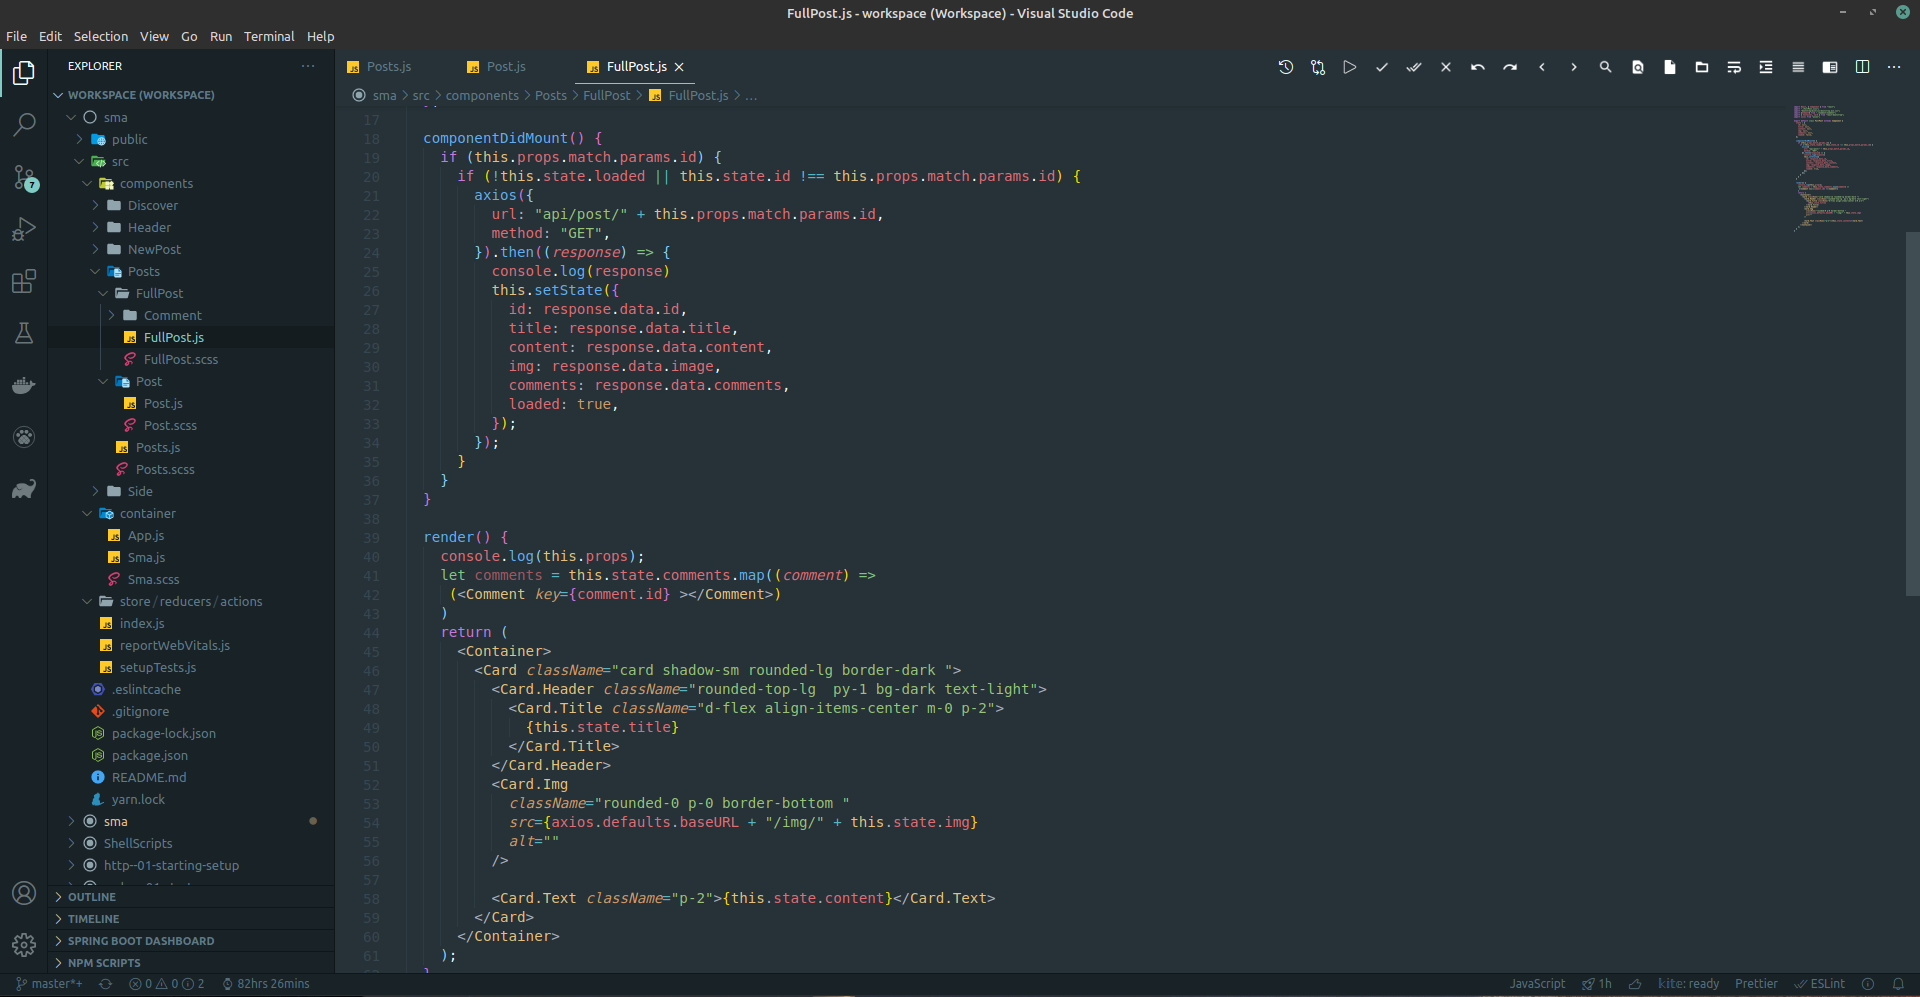Open the Selection menu
The width and height of the screenshot is (1920, 997).
(x=101, y=36)
